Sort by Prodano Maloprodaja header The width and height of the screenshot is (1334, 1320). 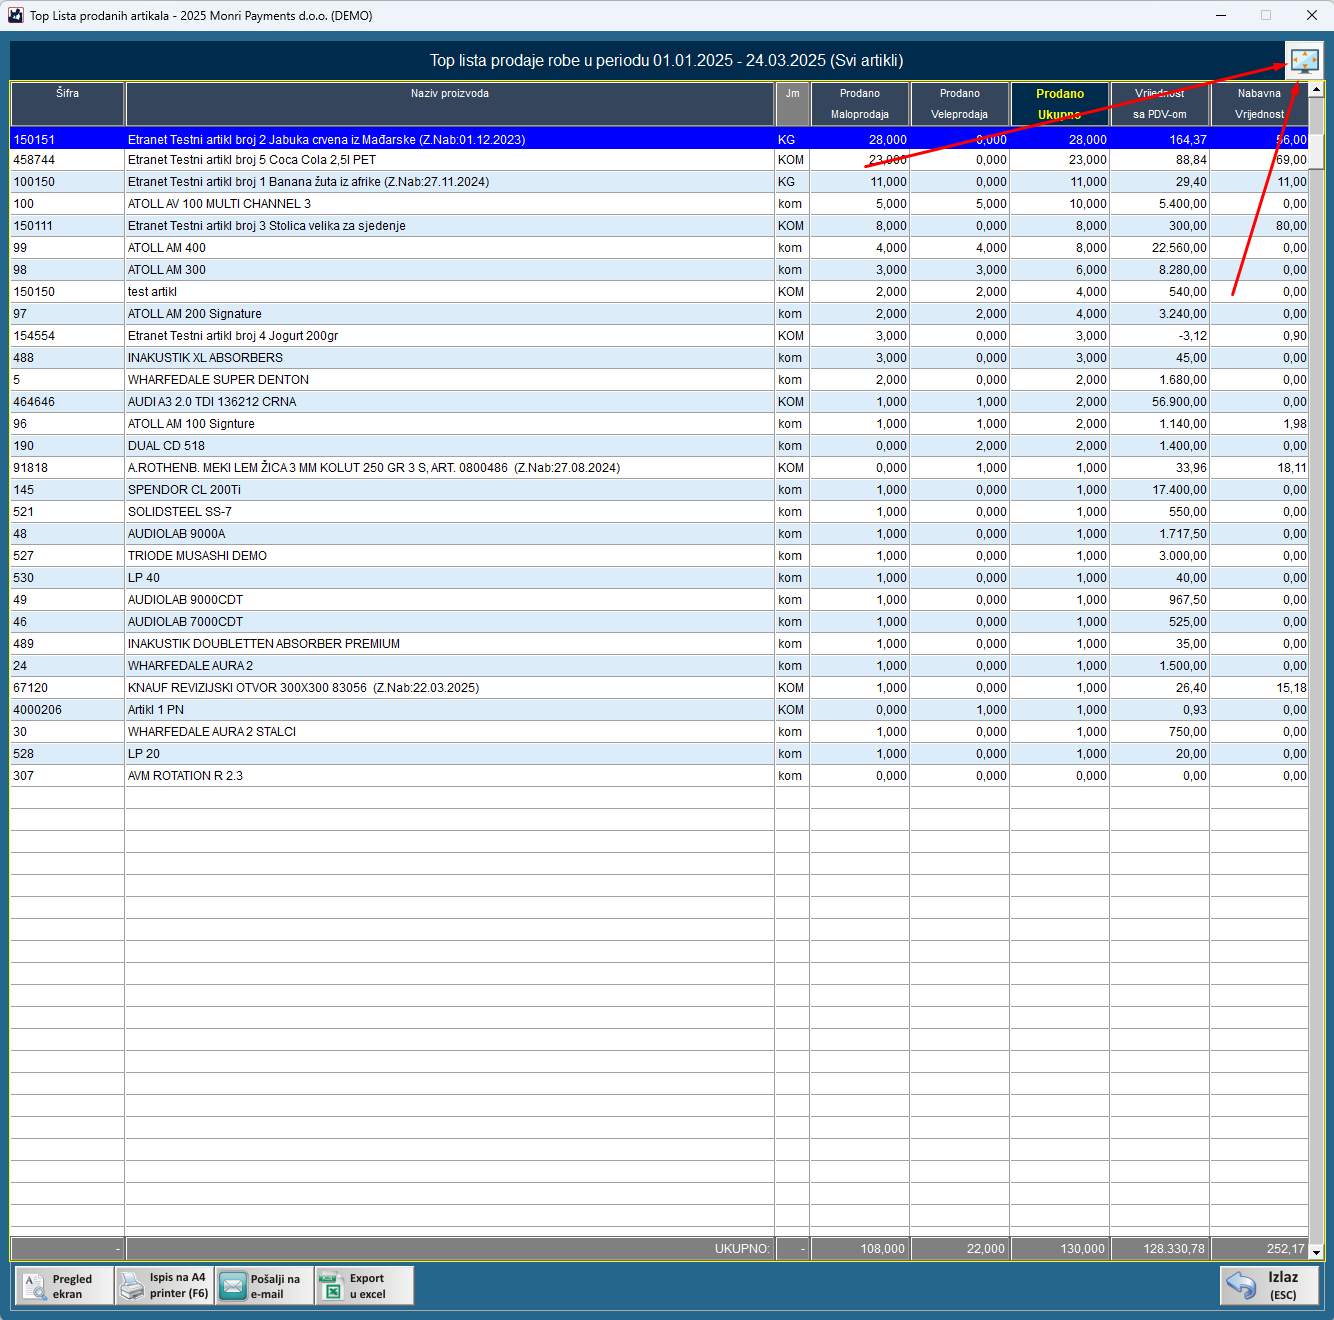pyautogui.click(x=860, y=104)
